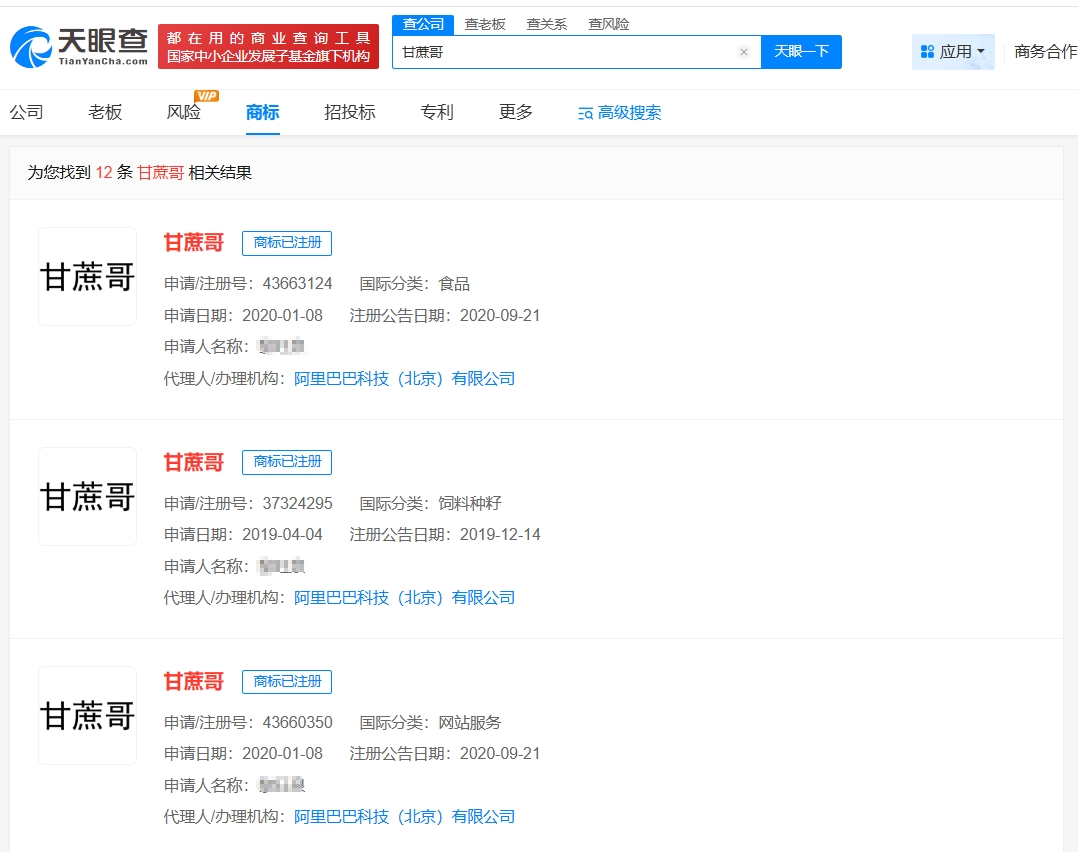The width and height of the screenshot is (1078, 852).
Task: Open the 应用 dropdown menu
Action: [952, 52]
